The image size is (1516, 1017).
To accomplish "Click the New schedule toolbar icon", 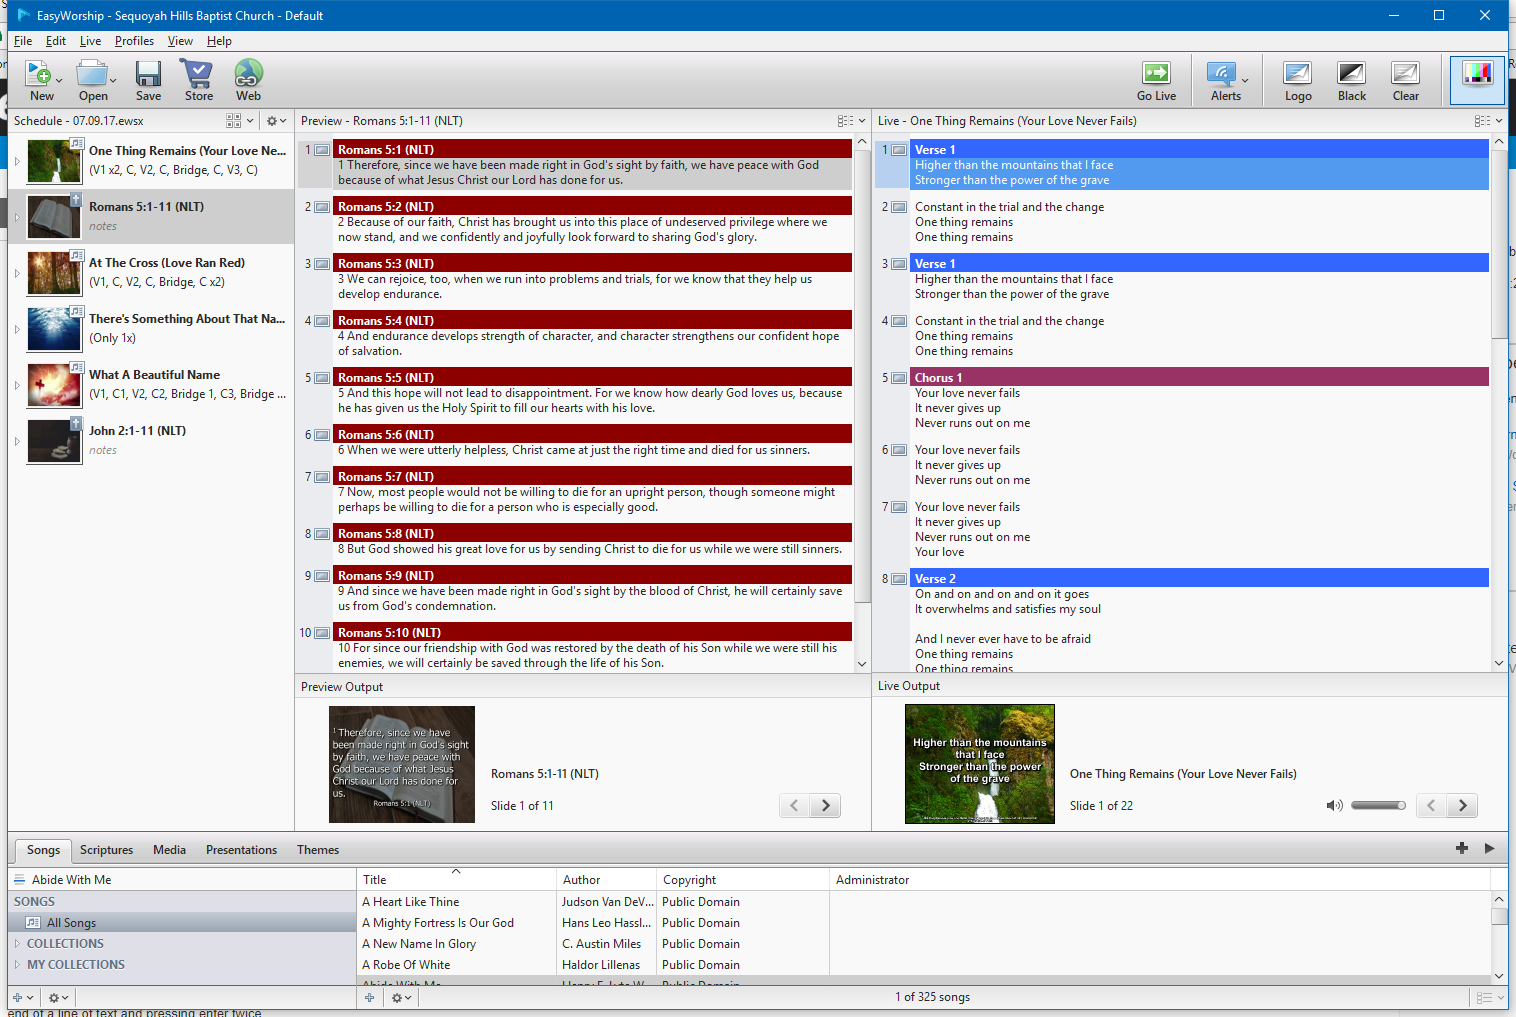I will 39,74.
